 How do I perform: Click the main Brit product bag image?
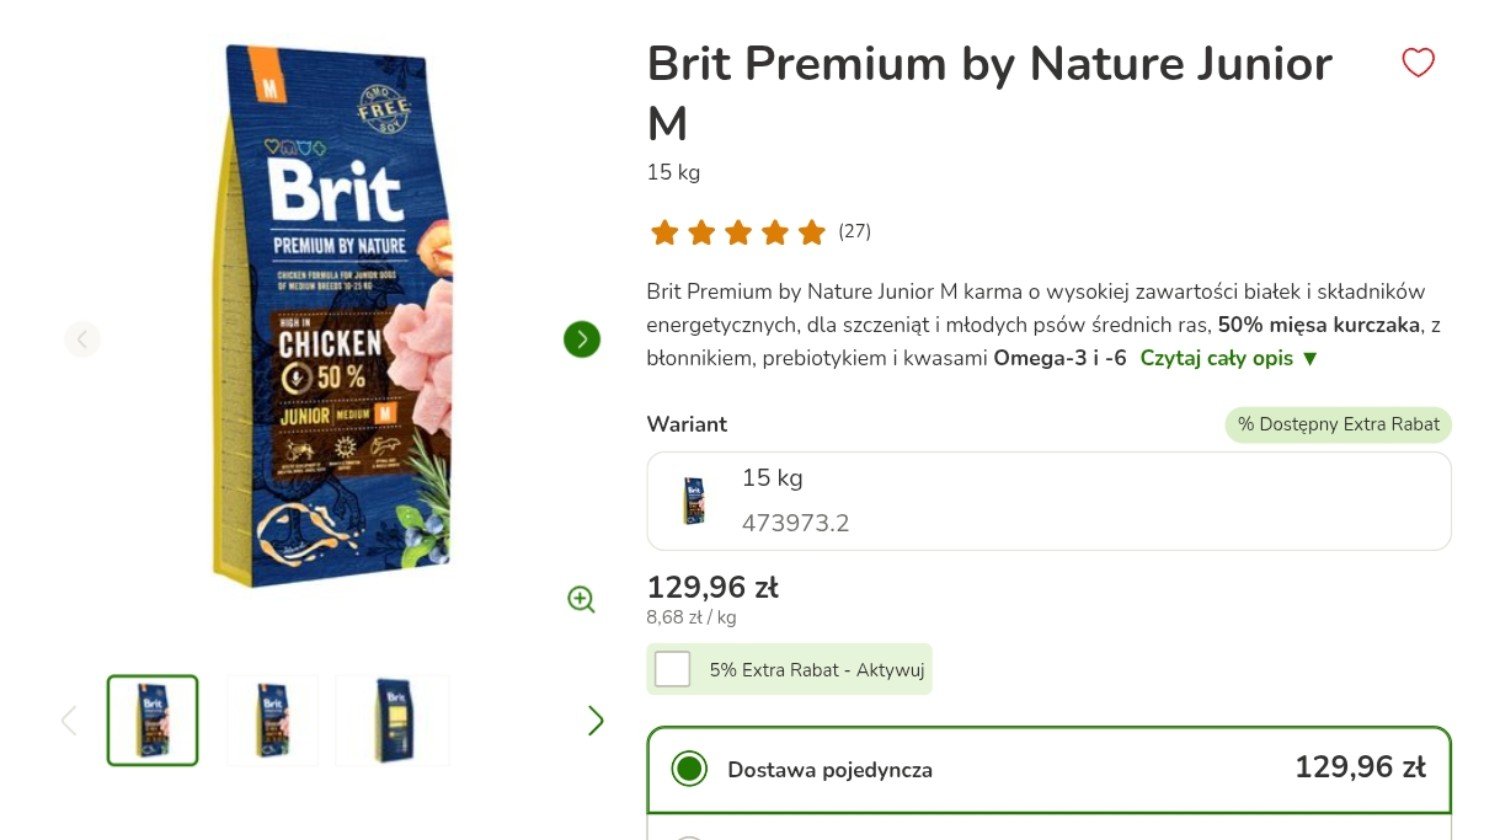(x=333, y=315)
